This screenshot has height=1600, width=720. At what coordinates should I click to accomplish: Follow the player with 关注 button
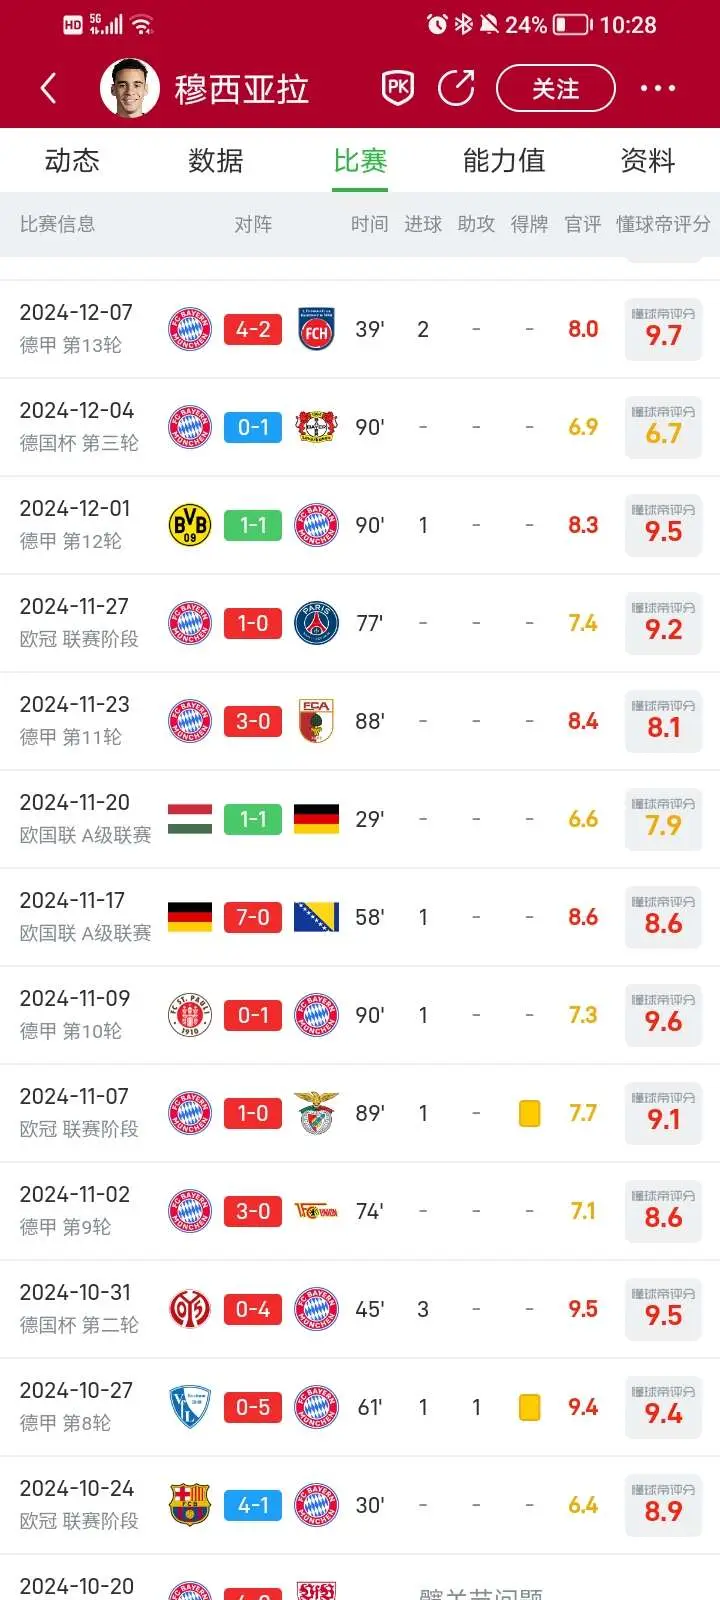click(556, 88)
